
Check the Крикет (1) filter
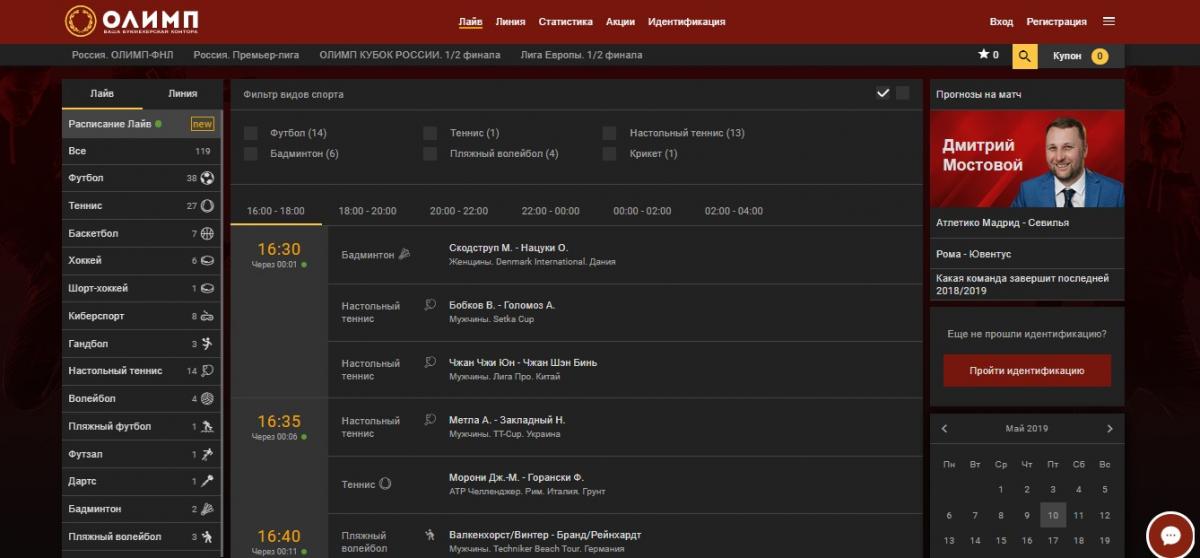coord(609,154)
